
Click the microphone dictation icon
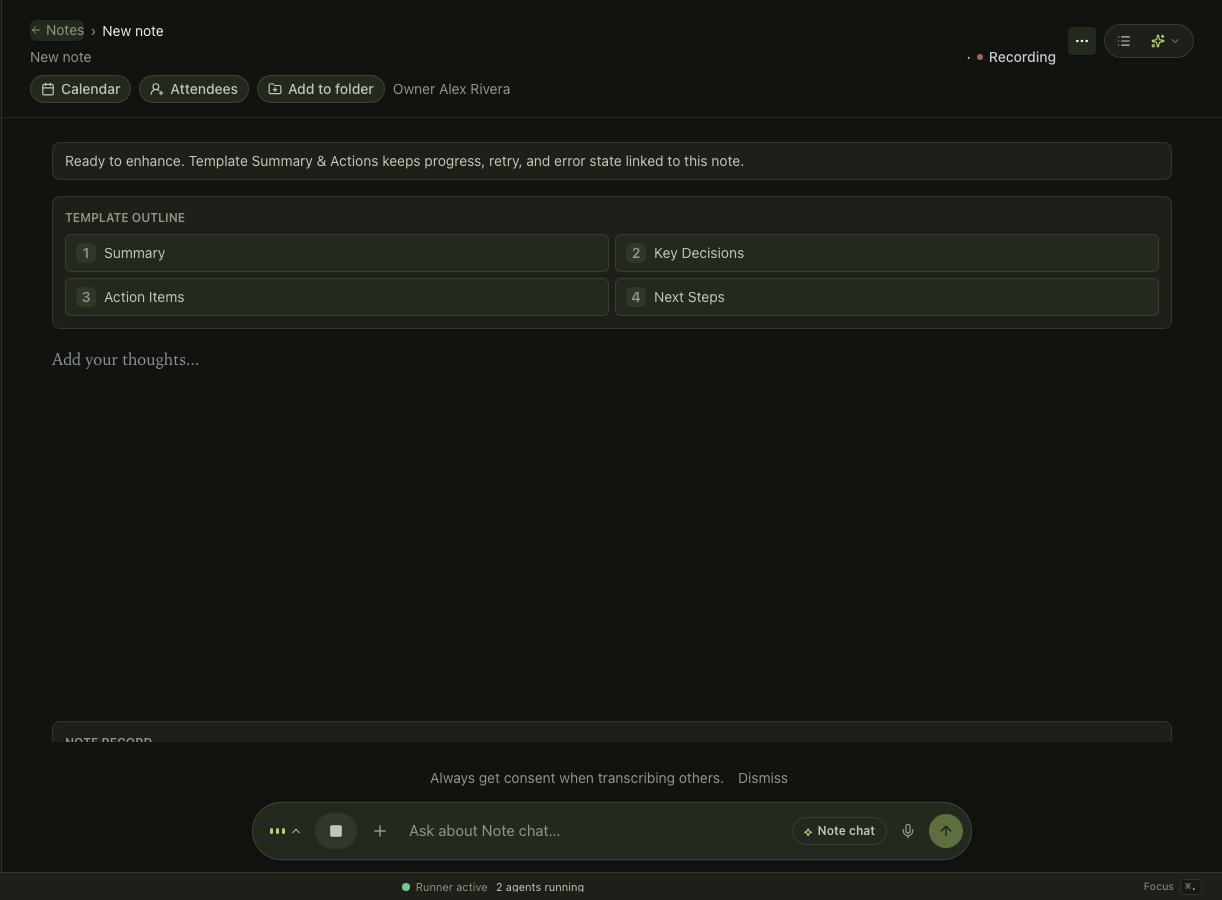(908, 831)
